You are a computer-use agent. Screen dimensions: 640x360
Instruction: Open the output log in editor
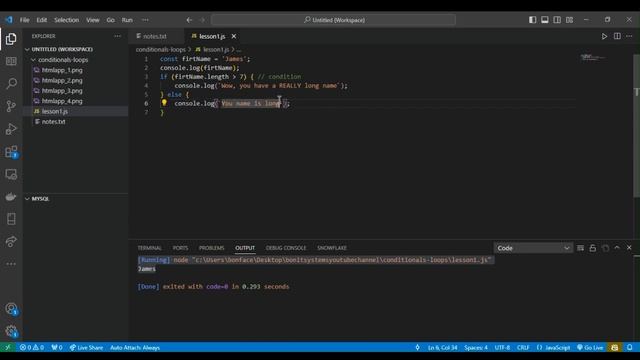point(605,248)
